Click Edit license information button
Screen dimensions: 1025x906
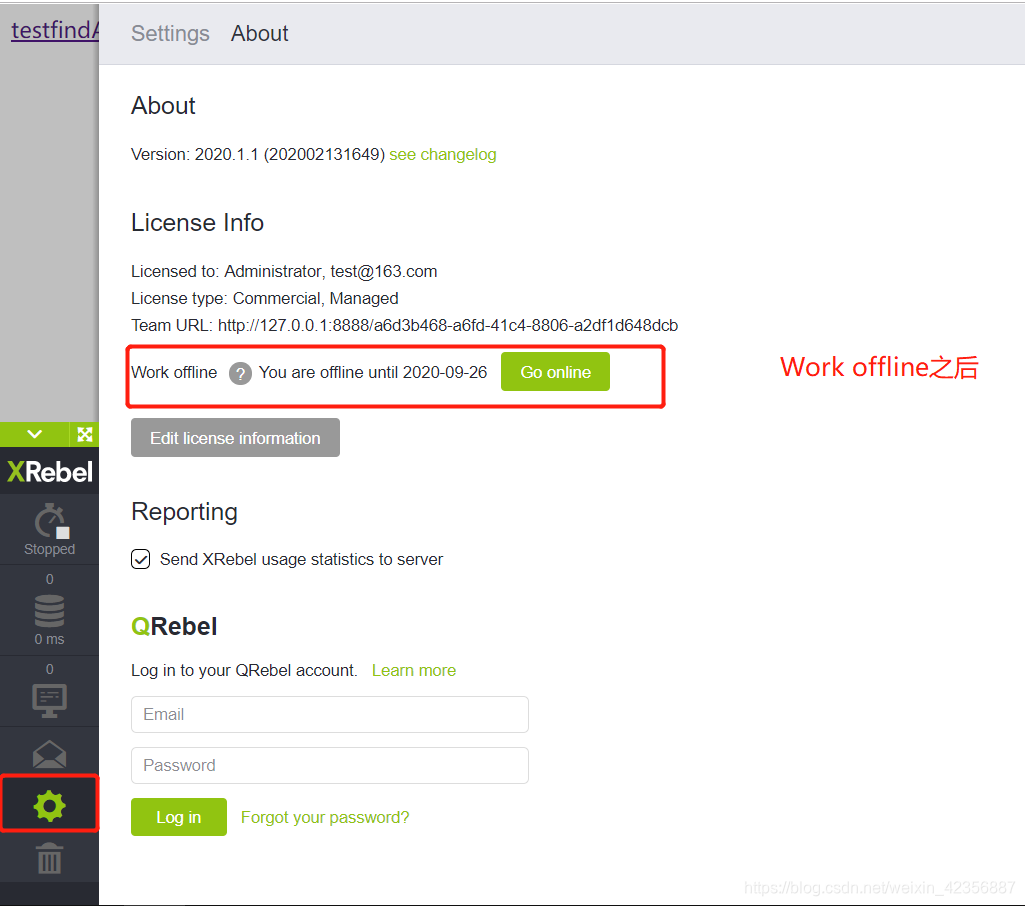tap(235, 437)
